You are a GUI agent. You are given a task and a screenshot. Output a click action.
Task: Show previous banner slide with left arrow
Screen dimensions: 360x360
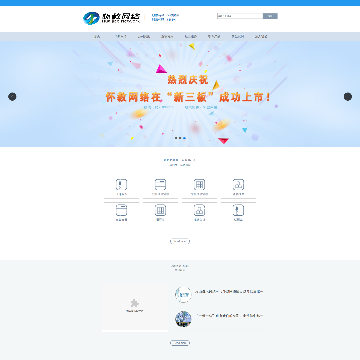(12, 97)
